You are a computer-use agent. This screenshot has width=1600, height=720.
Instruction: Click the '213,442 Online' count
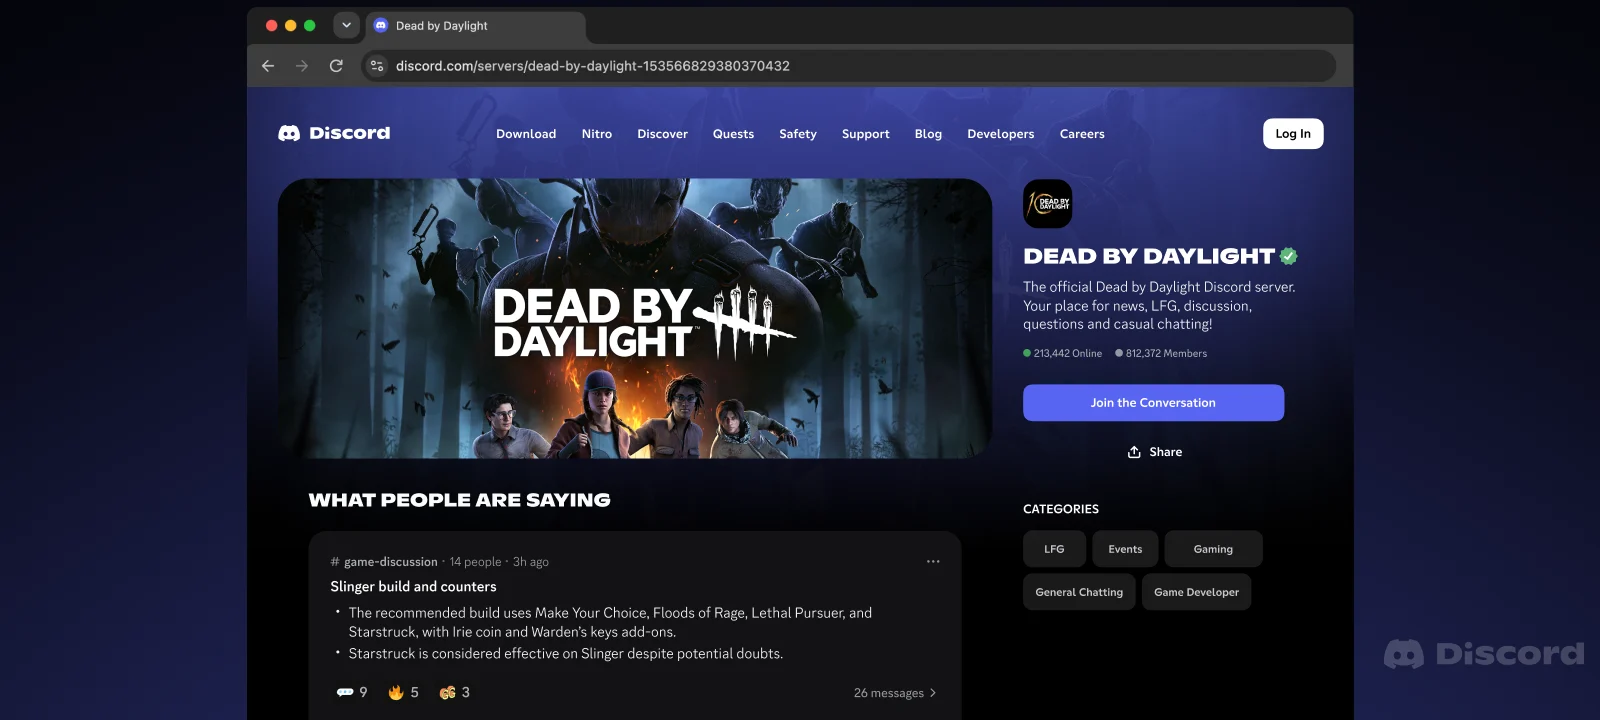(x=1062, y=353)
